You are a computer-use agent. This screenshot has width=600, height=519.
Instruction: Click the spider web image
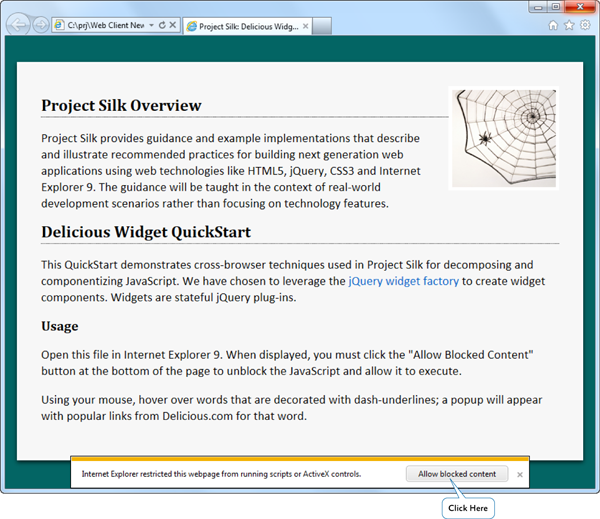point(504,138)
